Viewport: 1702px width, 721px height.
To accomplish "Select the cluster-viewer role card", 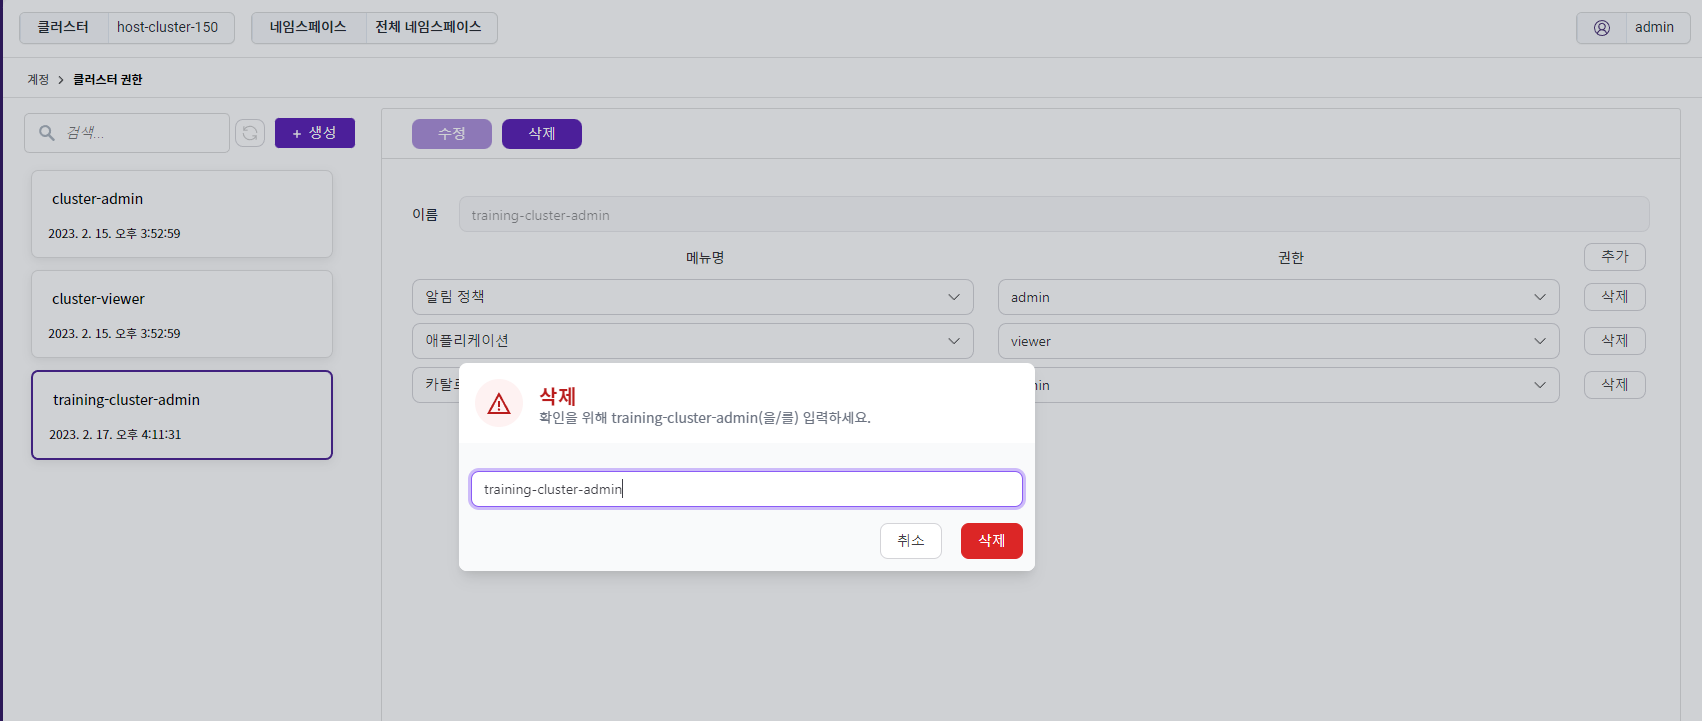I will (x=182, y=314).
